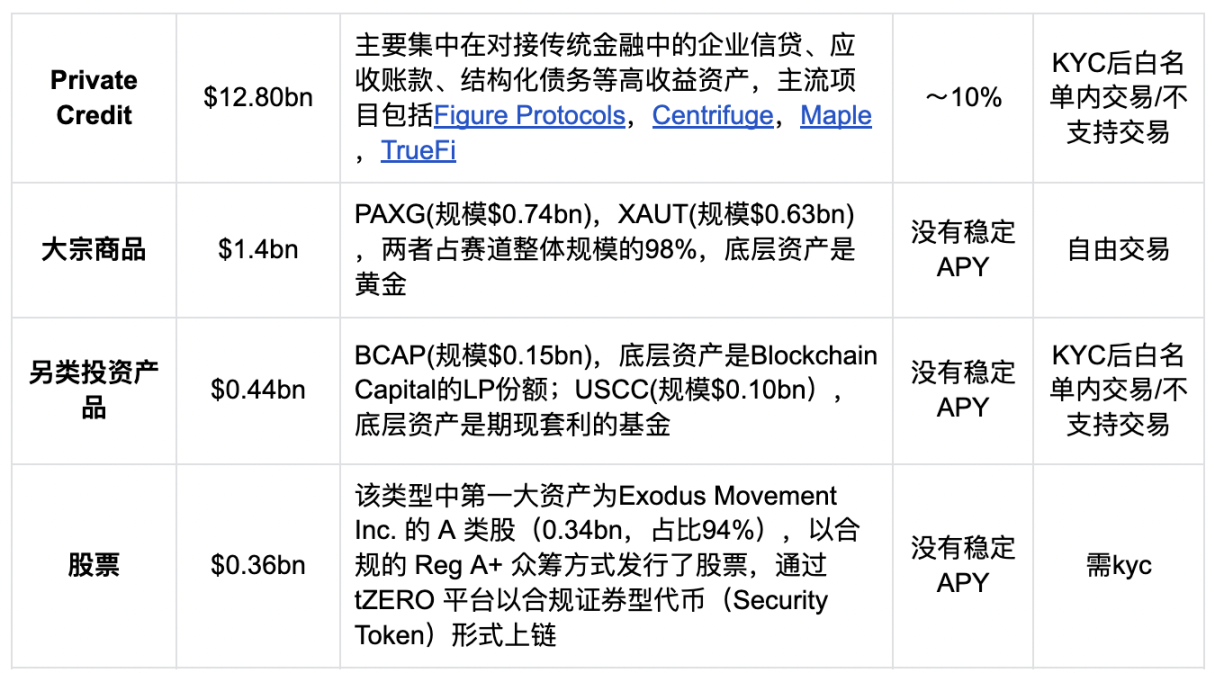Click the $0.36bn size cell

coord(258,566)
